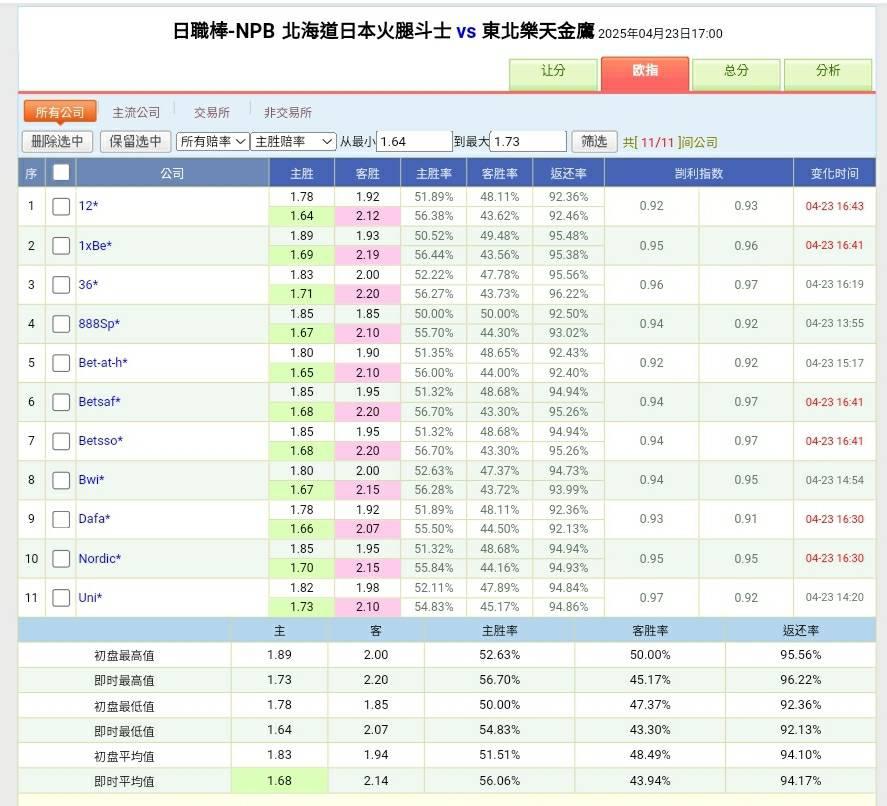Screen dimensions: 887x806
Task: Click the 04-23 16:43 change time
Action: [x=834, y=206]
